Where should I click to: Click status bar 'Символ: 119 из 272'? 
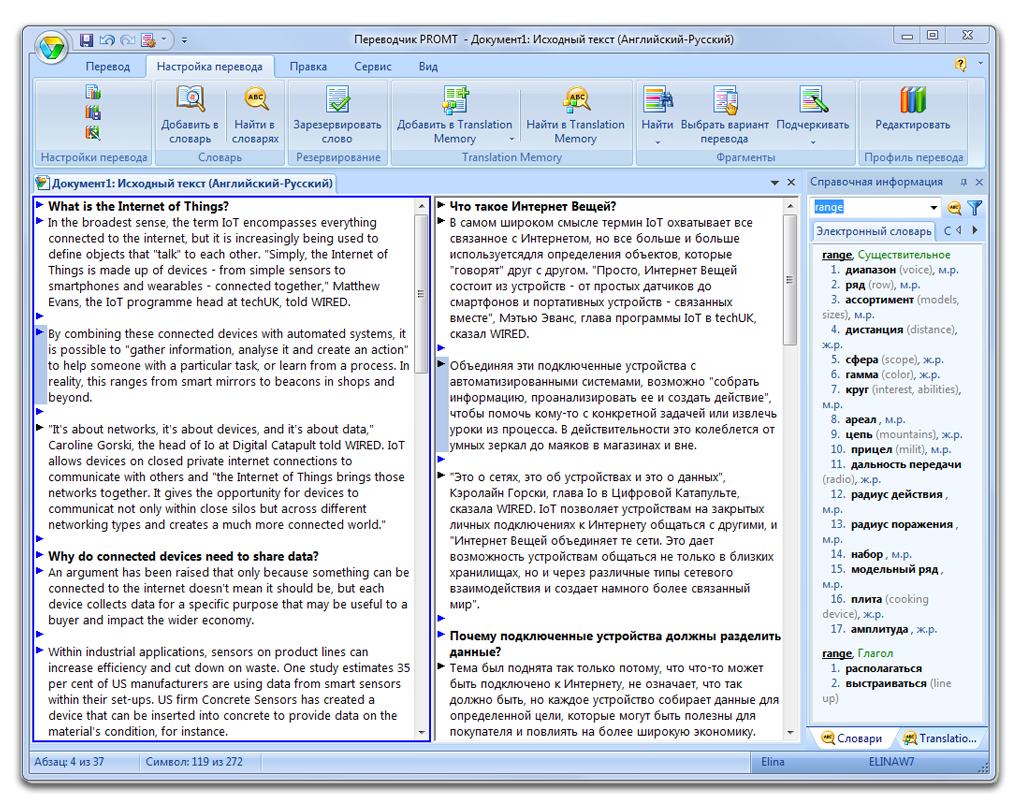tap(194, 762)
